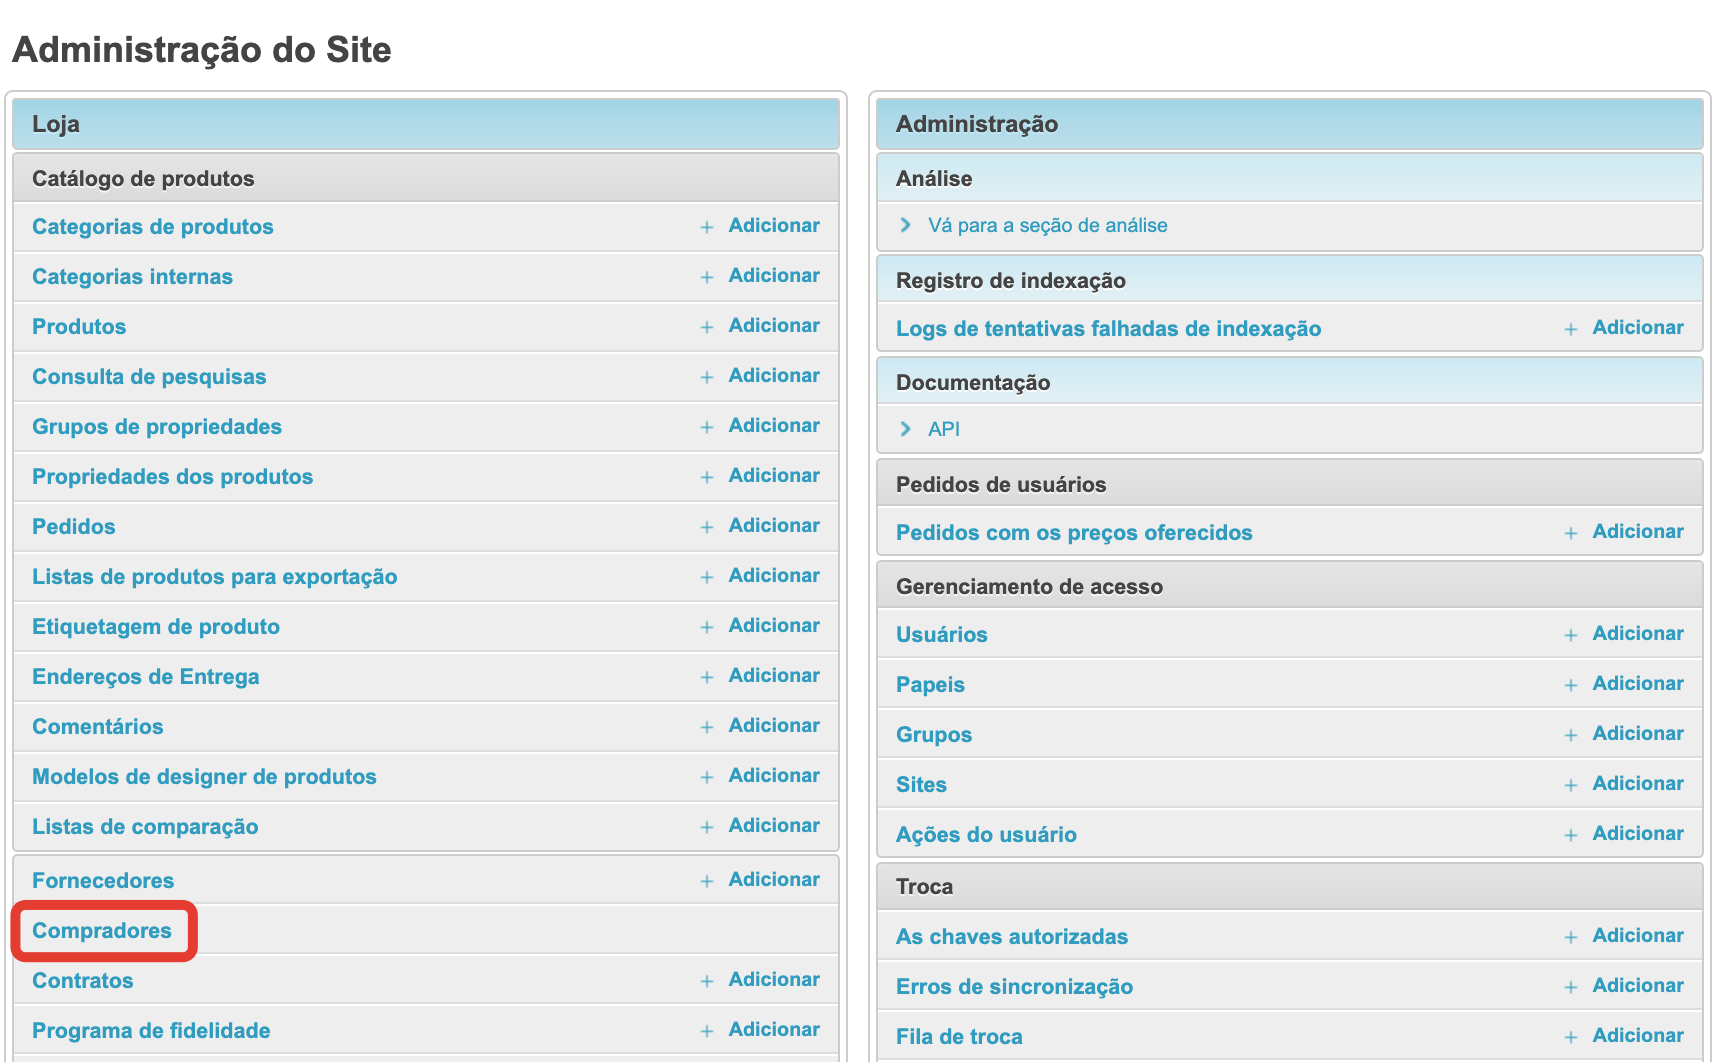Click plus icon for Categorias internas
Viewport: 1712px width, 1062px height.
tap(706, 277)
